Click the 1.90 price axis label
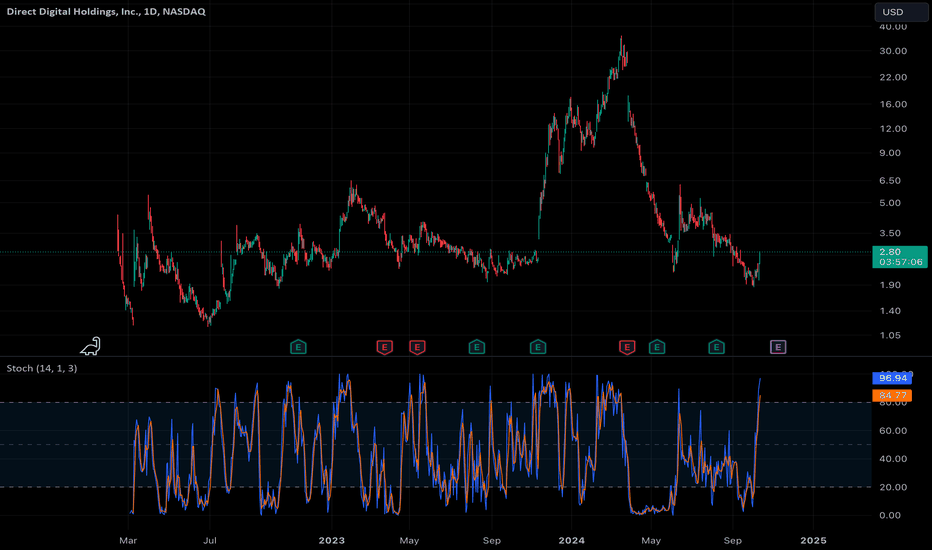 (x=890, y=285)
